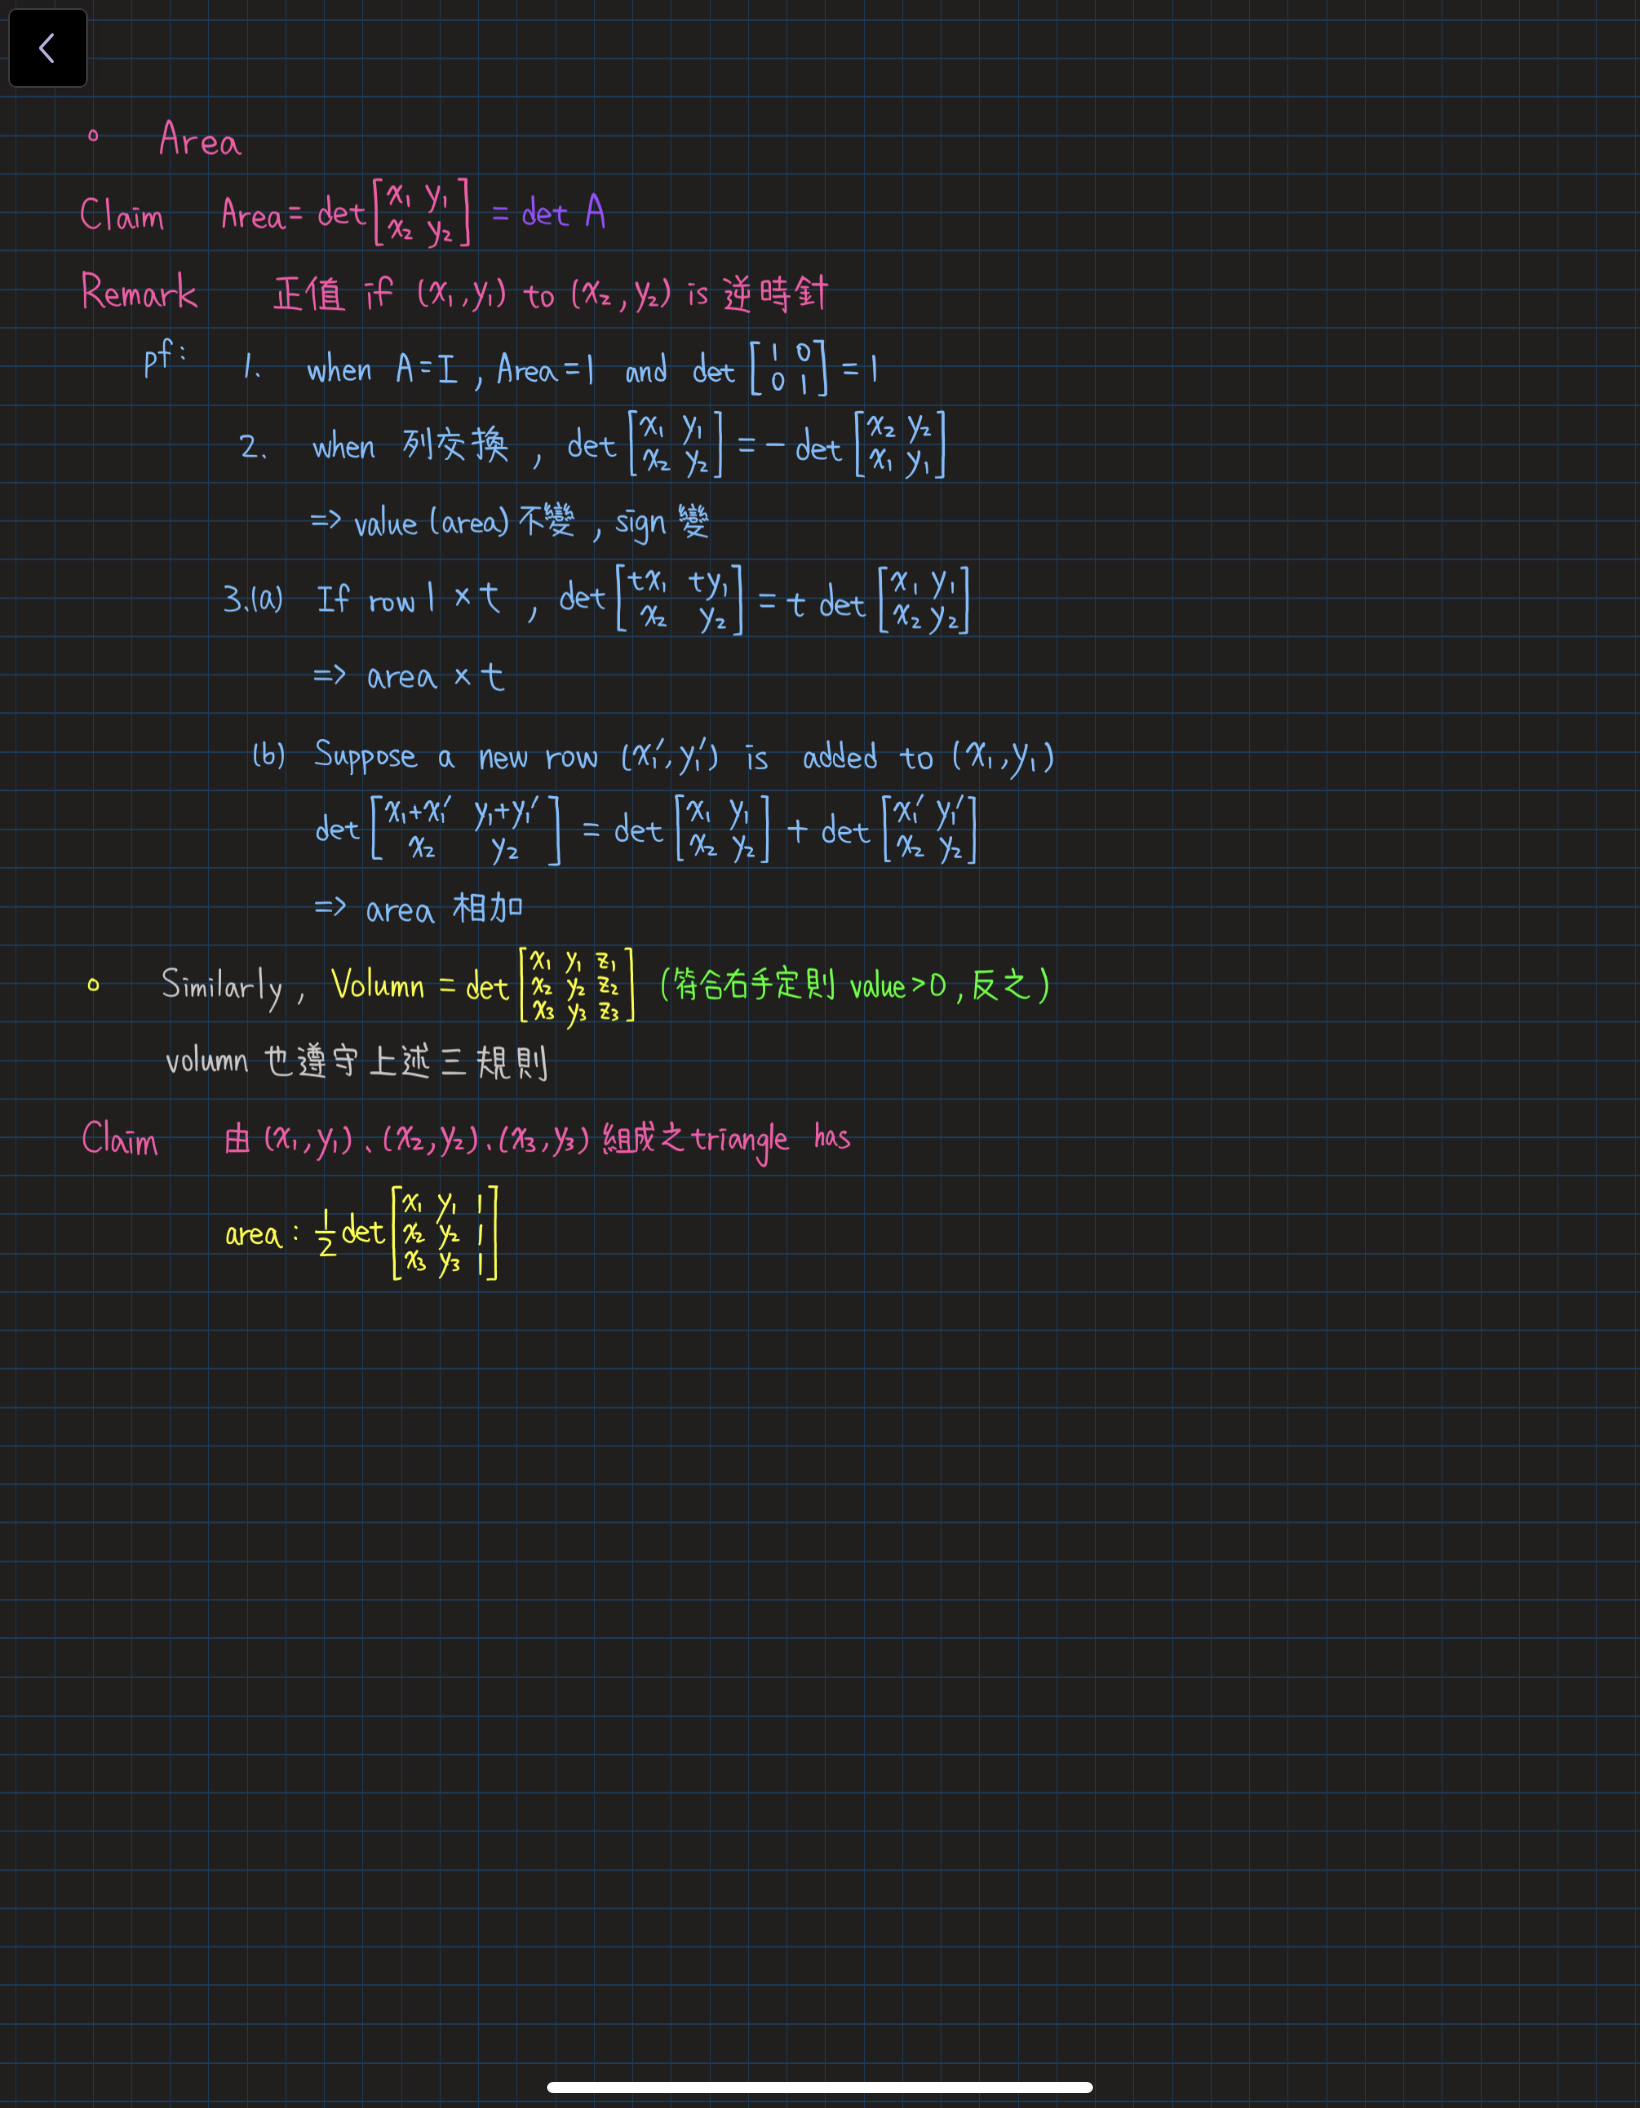Click the word 'triangle' in second claim
The width and height of the screenshot is (1640, 2108).
[740, 1140]
